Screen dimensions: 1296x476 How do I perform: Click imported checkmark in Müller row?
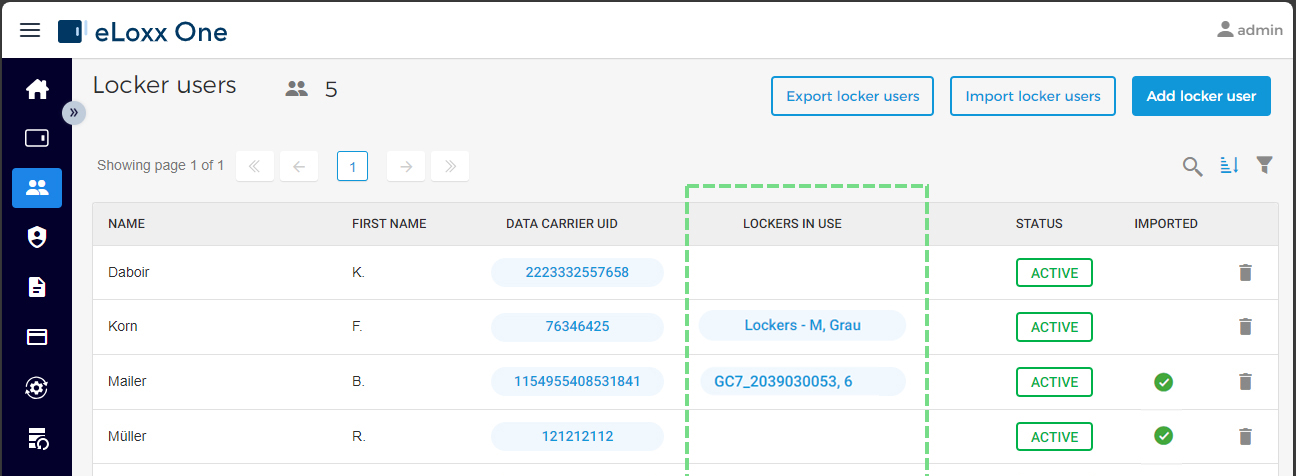(x=1163, y=435)
